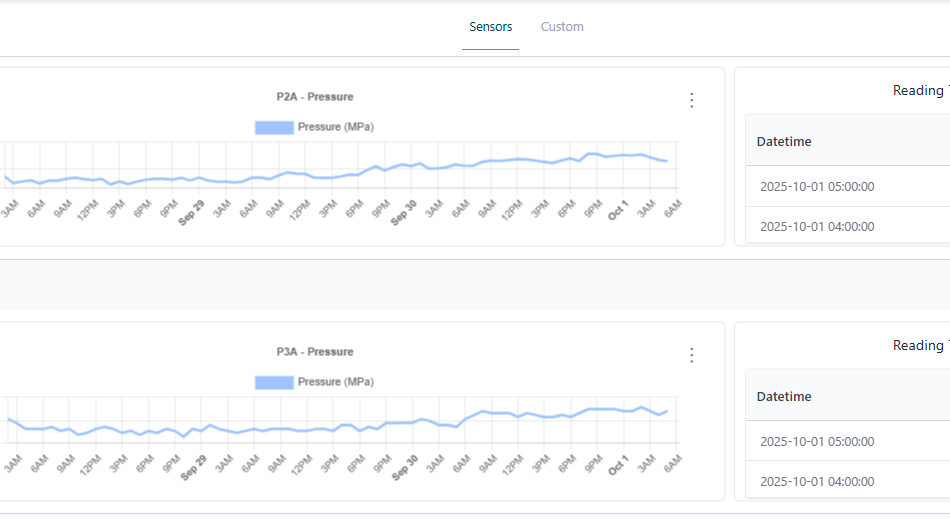Screen dimensions: 950x519
Task: Select the 04:00:00 row in P3A reading table
Action: click(x=817, y=481)
